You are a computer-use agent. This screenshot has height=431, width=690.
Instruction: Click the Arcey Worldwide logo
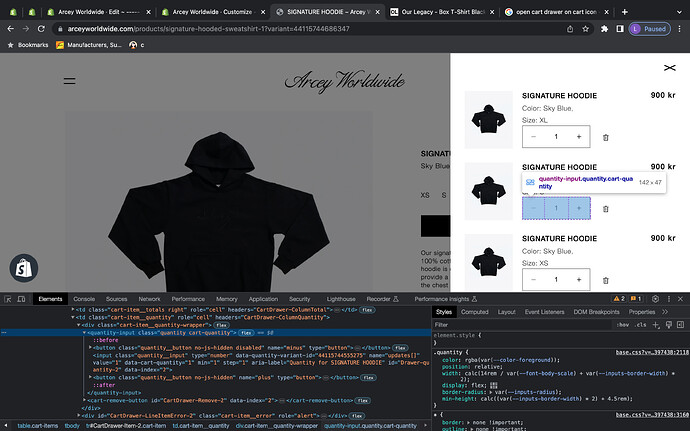point(345,81)
